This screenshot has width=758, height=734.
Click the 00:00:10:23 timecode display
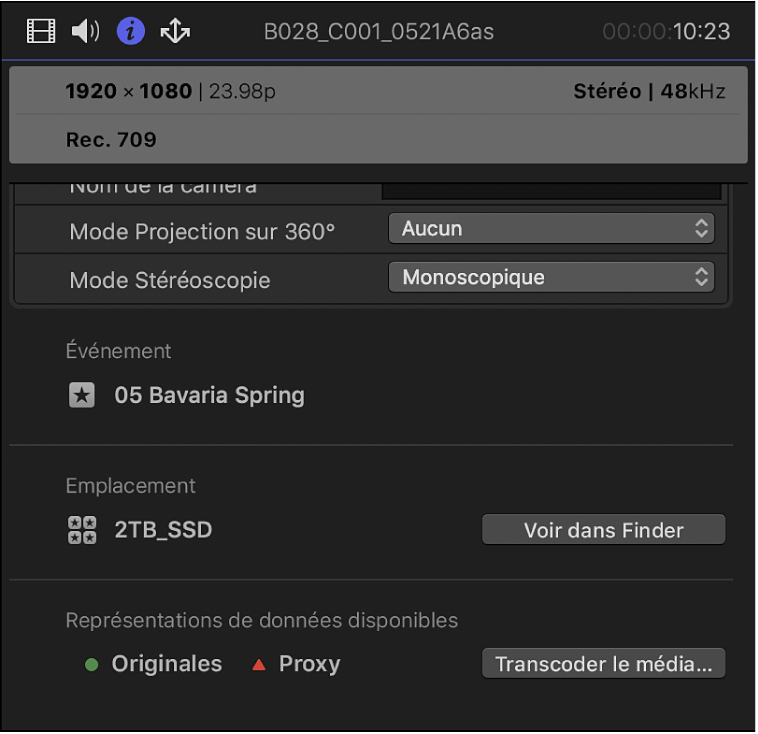(666, 32)
